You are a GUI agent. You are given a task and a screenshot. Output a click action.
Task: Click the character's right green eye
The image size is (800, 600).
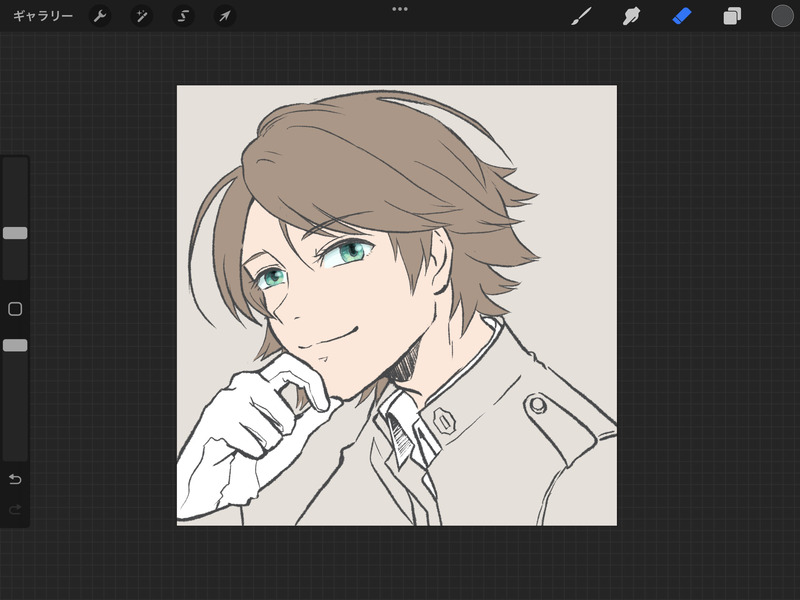tap(272, 278)
